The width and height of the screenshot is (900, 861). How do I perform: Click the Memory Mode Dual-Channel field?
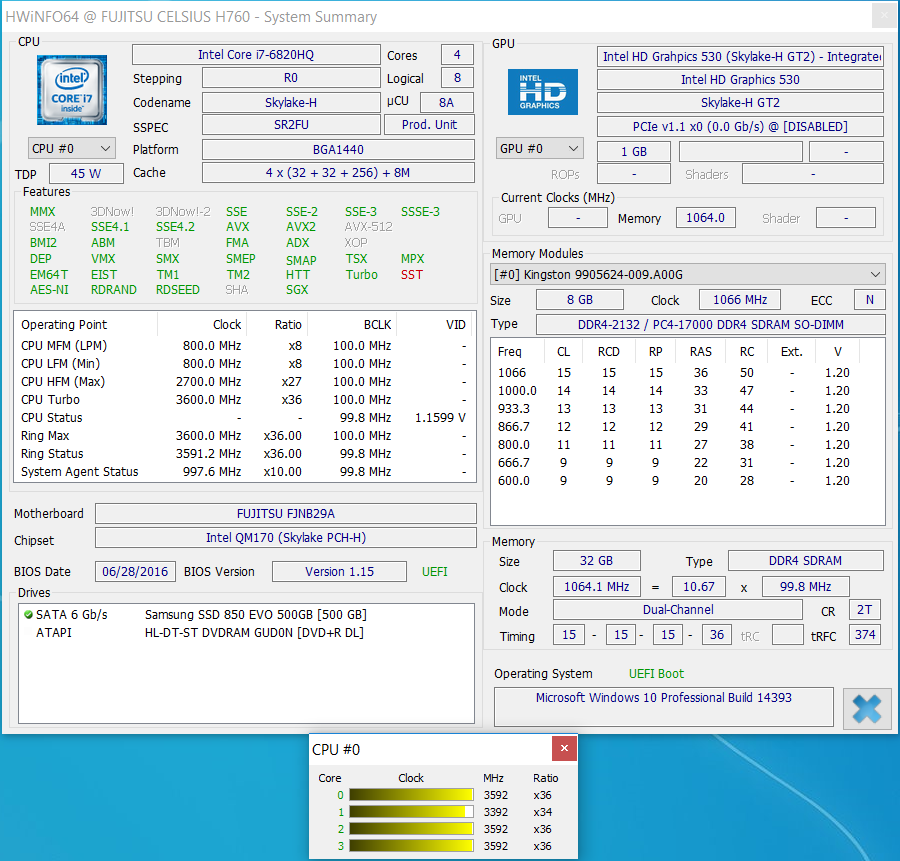tap(678, 610)
